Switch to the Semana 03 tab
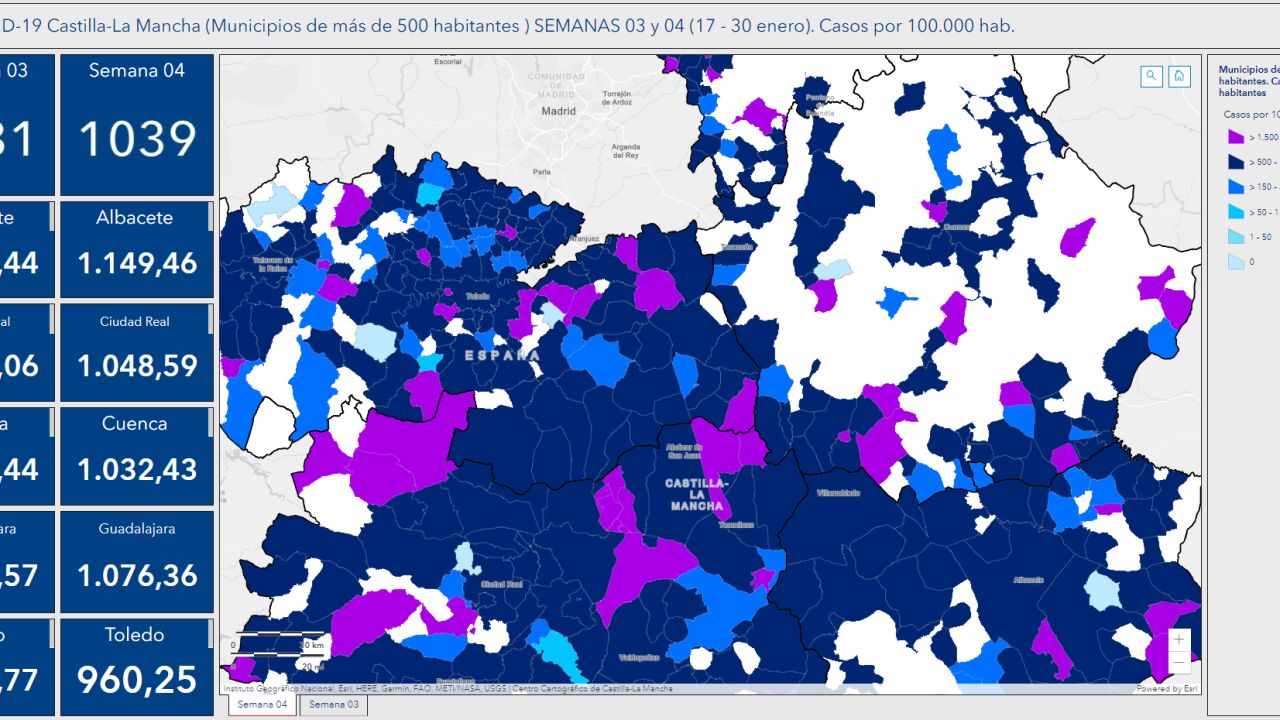The image size is (1280, 720). tap(333, 705)
